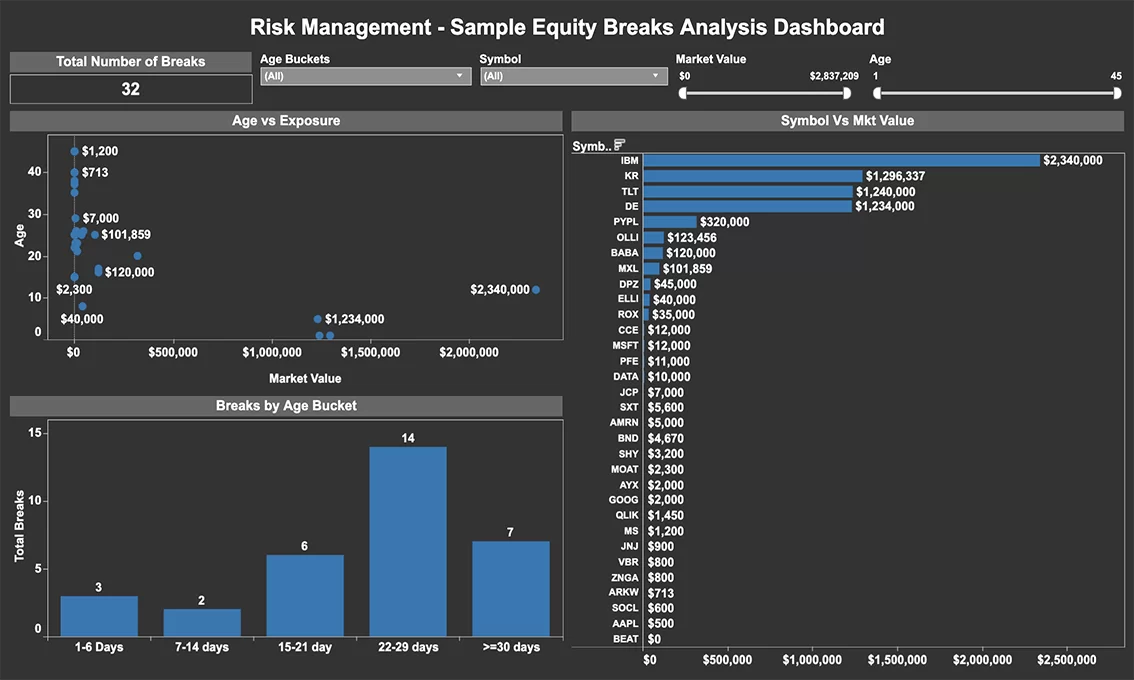Screen dimensions: 1134x680
Task: Select the PYPL bar worth $320,000
Action: [670, 222]
